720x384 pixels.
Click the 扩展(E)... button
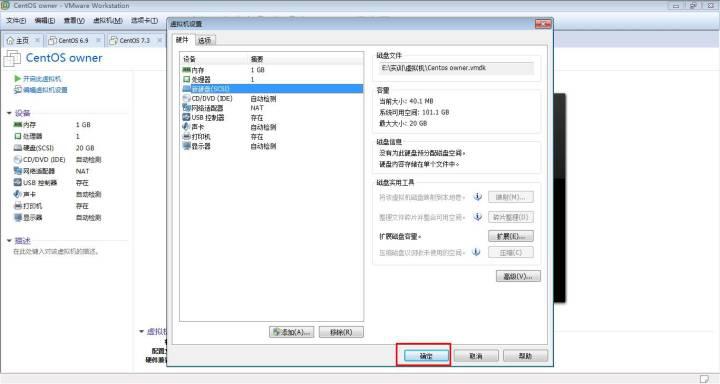click(511, 236)
